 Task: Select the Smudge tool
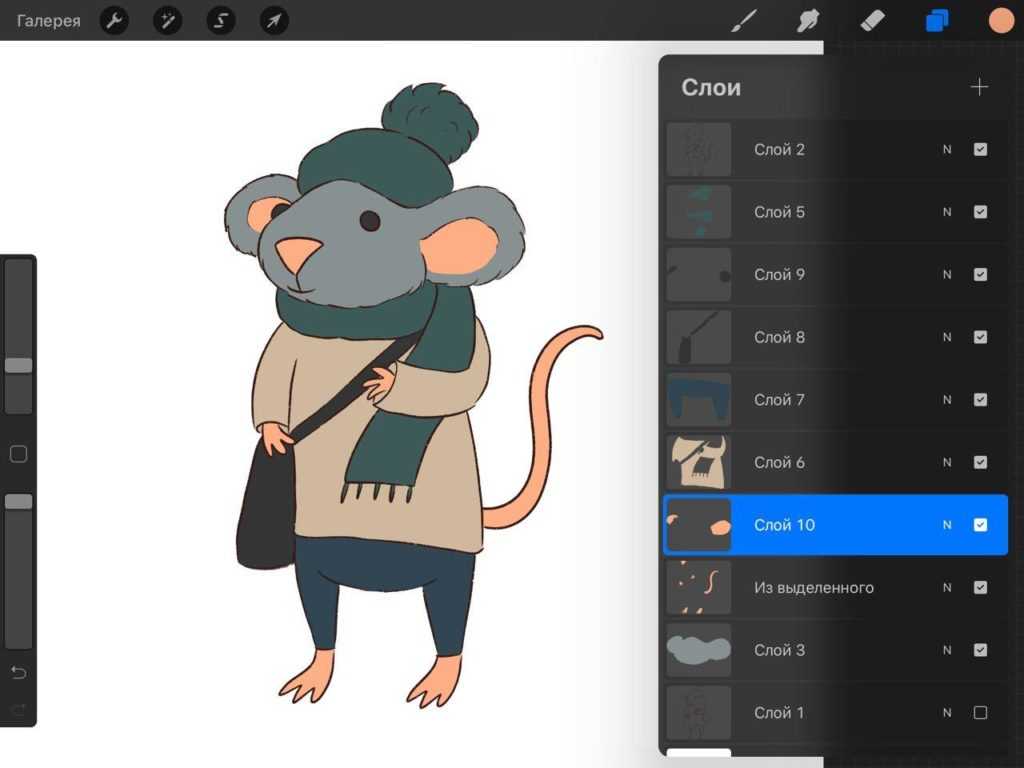pos(808,20)
